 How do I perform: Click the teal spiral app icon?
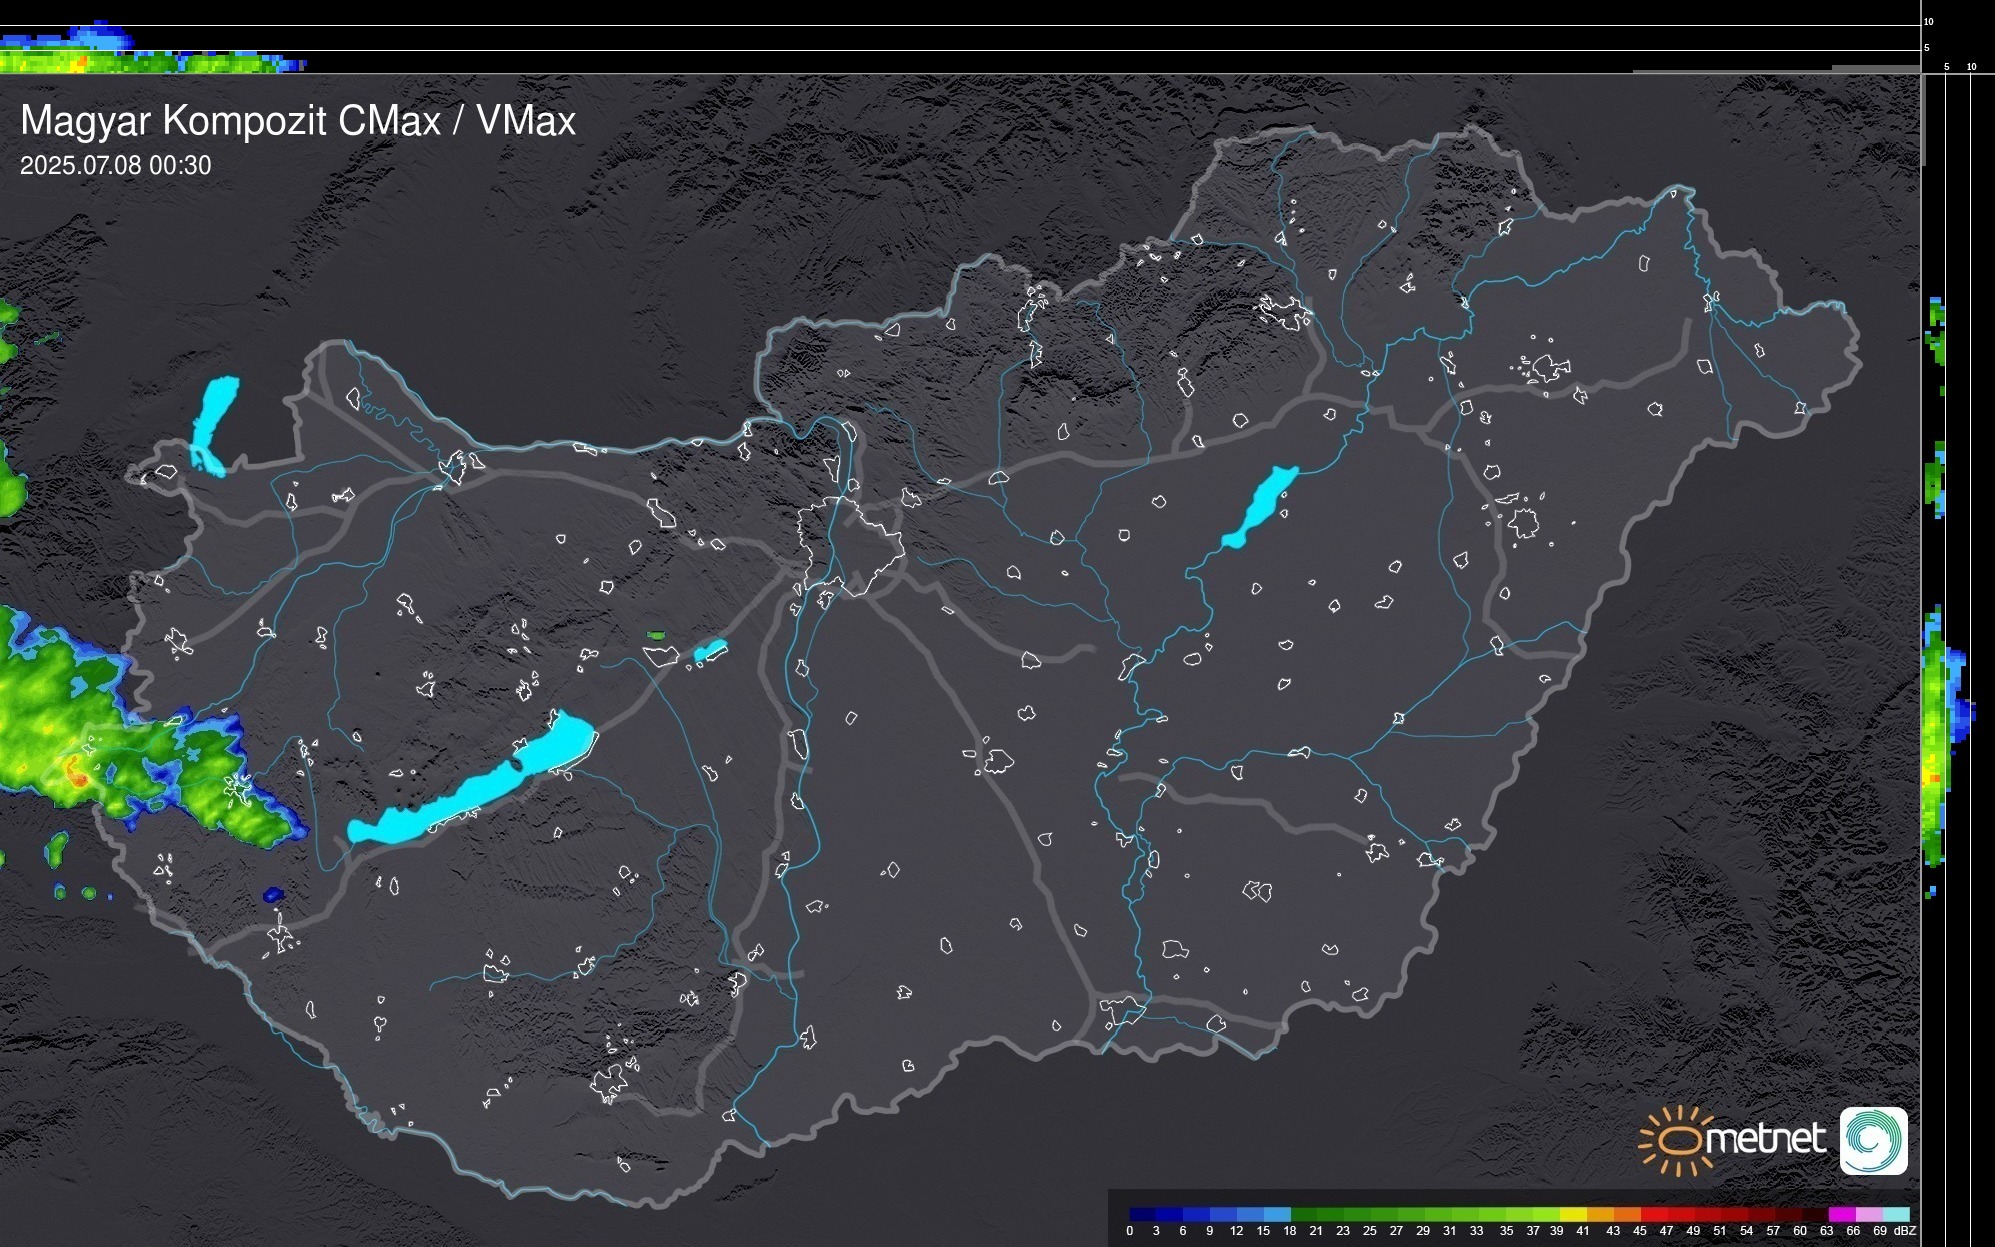1873,1141
